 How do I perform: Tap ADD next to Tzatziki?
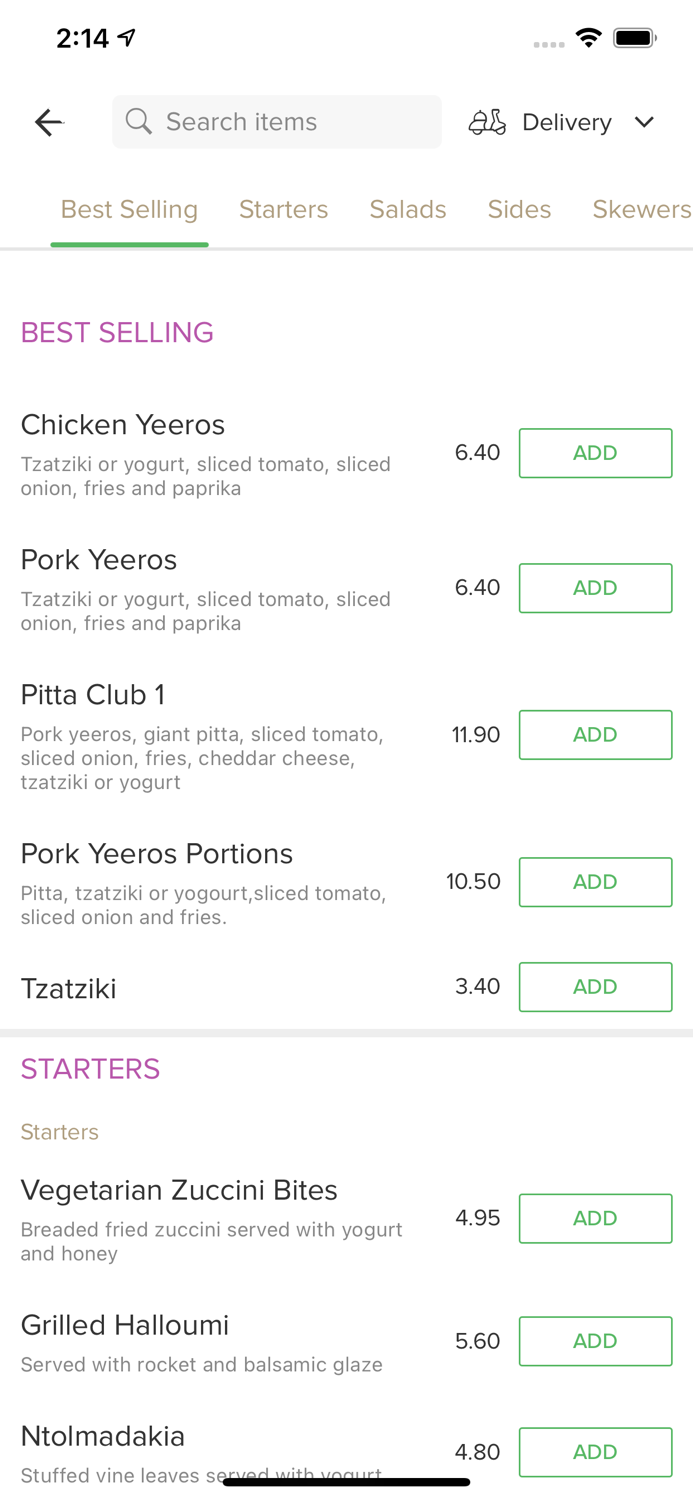tap(595, 987)
